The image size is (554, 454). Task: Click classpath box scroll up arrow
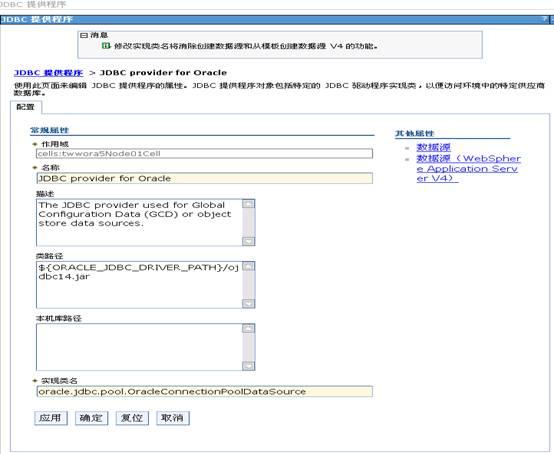249,266
